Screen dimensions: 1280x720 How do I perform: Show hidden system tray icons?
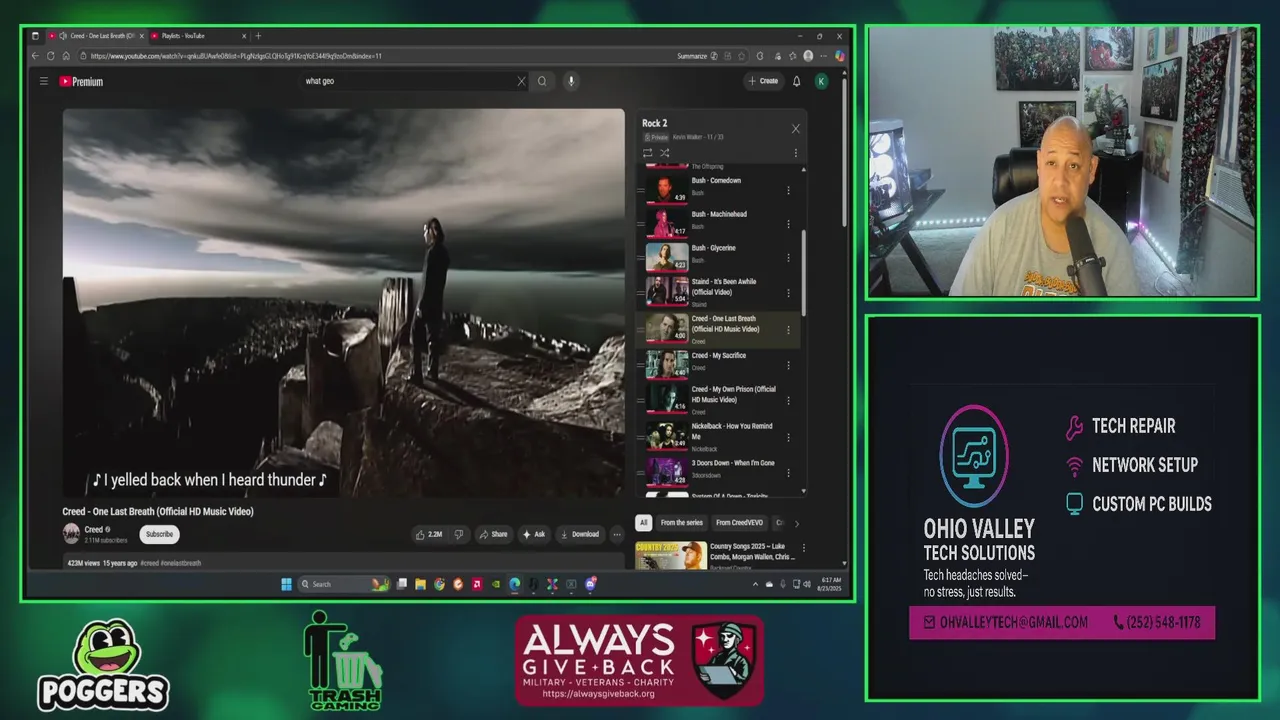[755, 584]
